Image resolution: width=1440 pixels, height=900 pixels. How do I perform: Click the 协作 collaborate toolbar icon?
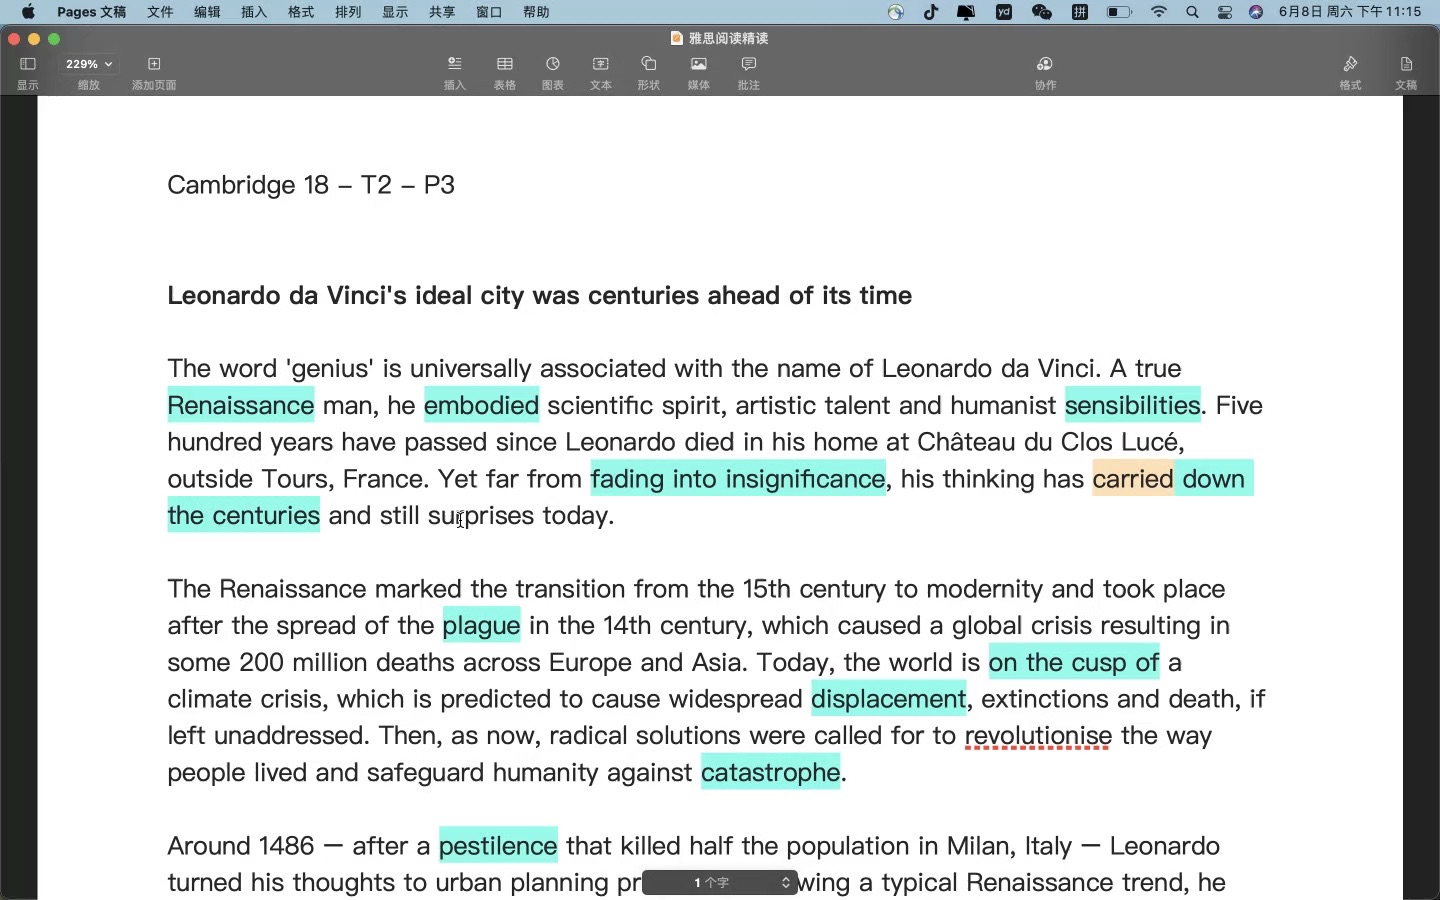tap(1045, 64)
